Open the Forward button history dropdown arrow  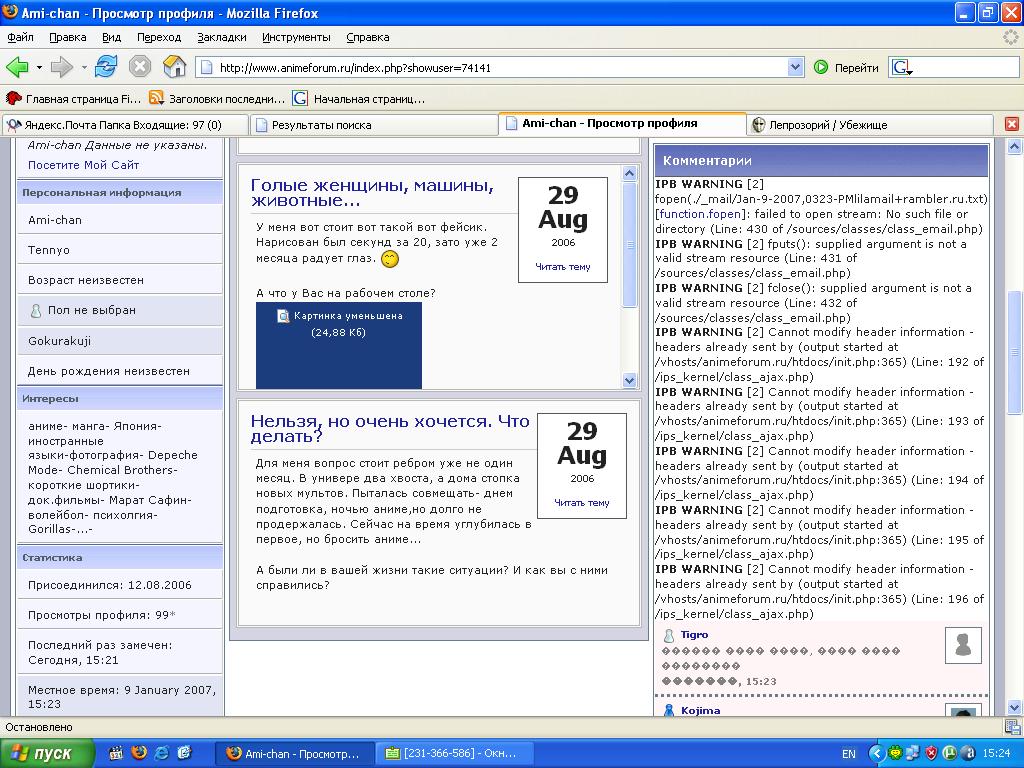click(84, 67)
